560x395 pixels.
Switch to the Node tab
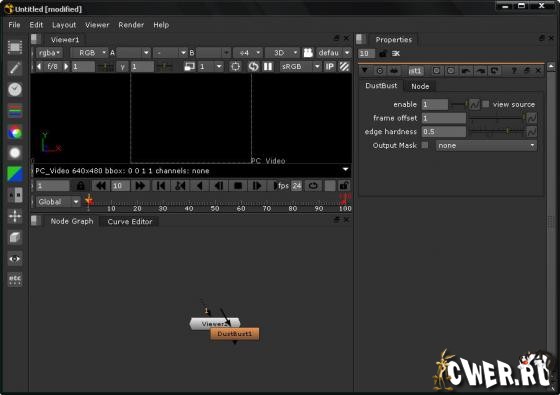[x=420, y=86]
